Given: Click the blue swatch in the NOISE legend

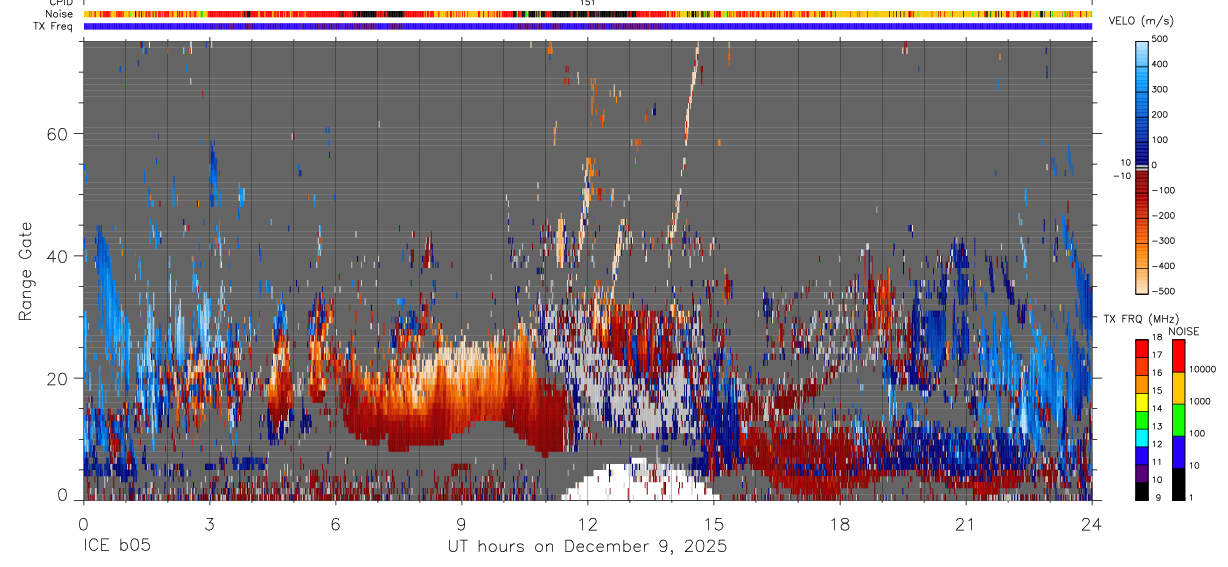Looking at the screenshot, I should click(1179, 450).
